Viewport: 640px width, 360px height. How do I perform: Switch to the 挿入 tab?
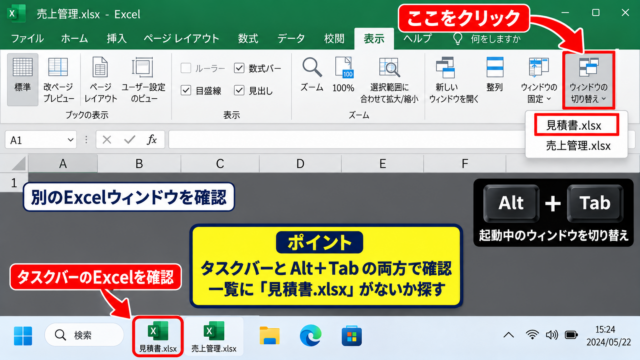[x=116, y=39]
